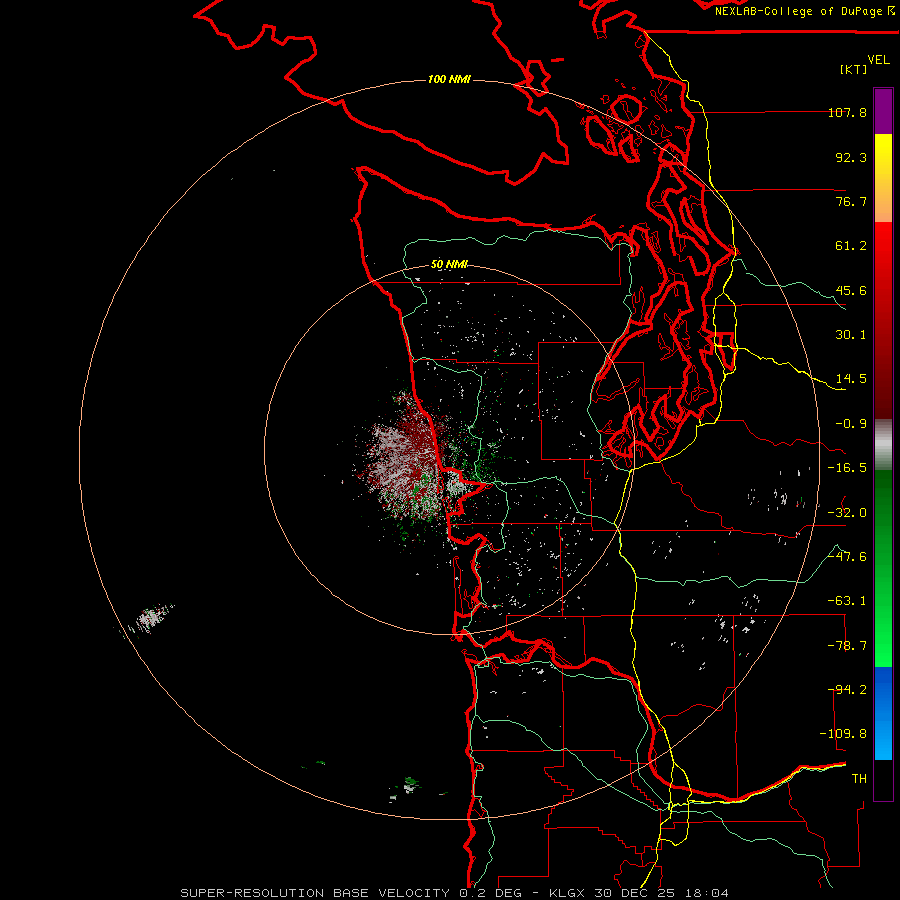Click the 107.8 legend value
The height and width of the screenshot is (900, 900).
(847, 112)
